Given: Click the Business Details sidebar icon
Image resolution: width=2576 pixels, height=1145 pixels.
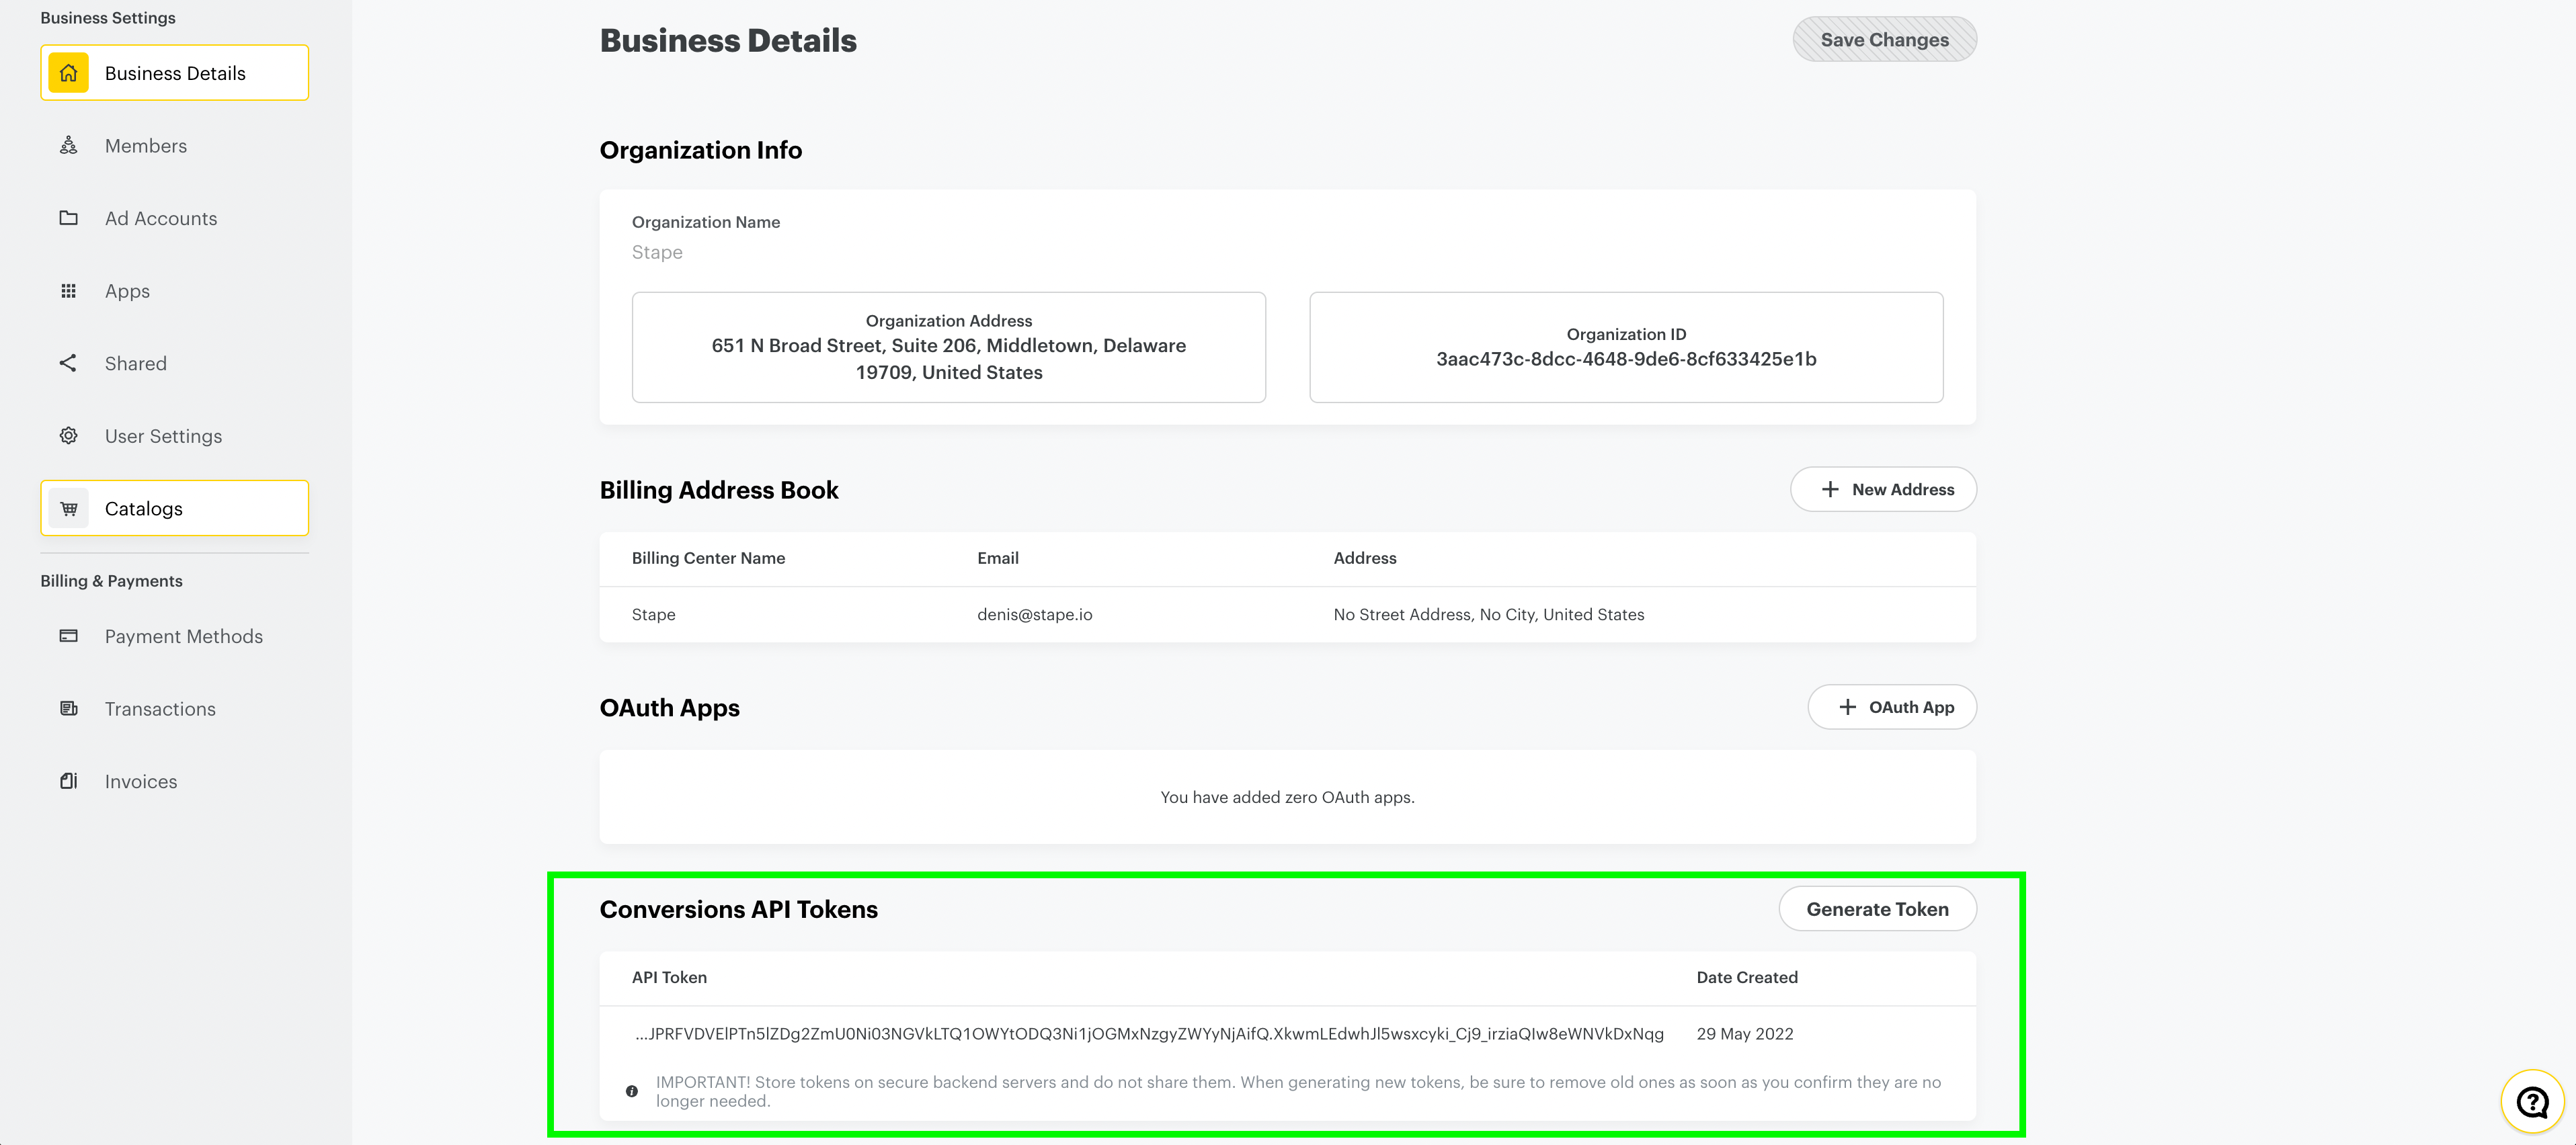Looking at the screenshot, I should pos(69,73).
